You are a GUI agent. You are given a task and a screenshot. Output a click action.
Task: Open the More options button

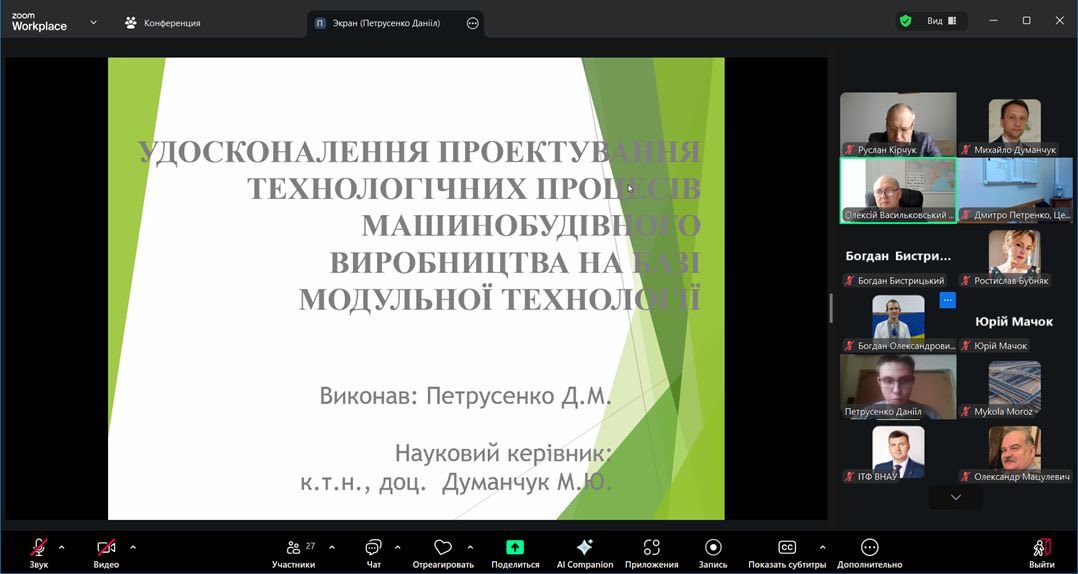[x=870, y=548]
